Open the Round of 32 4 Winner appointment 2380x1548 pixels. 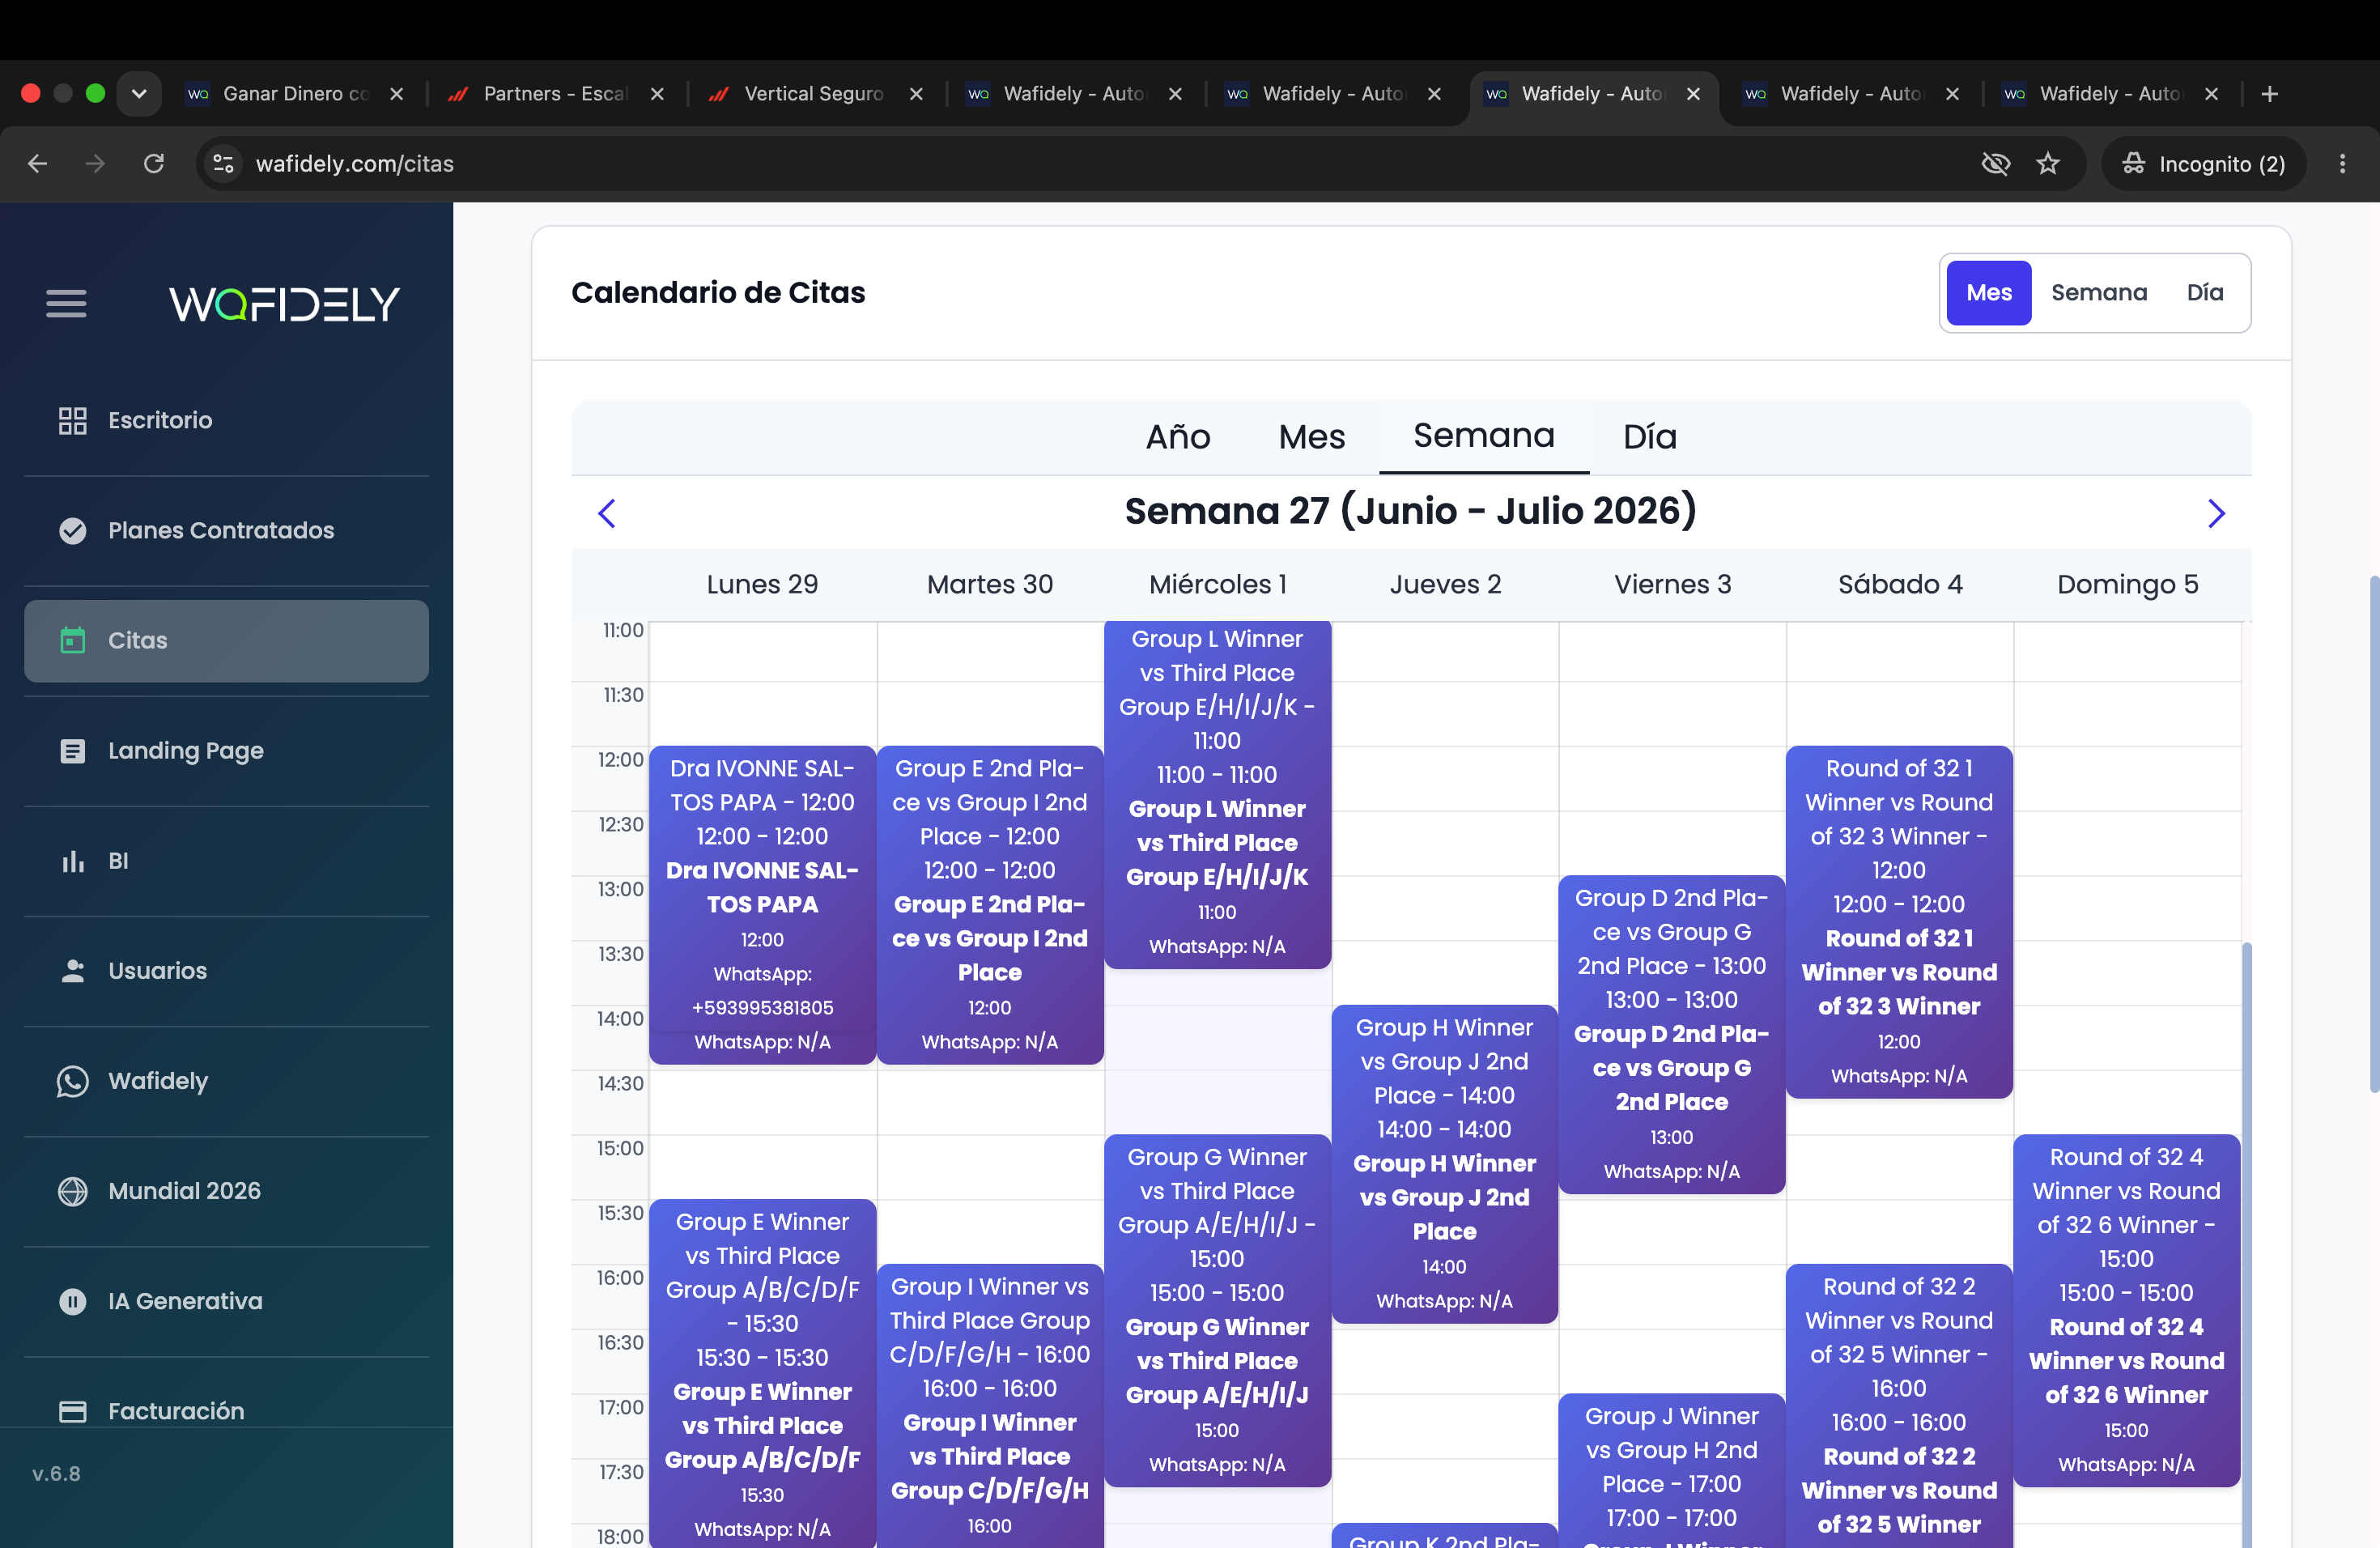tap(2126, 1310)
